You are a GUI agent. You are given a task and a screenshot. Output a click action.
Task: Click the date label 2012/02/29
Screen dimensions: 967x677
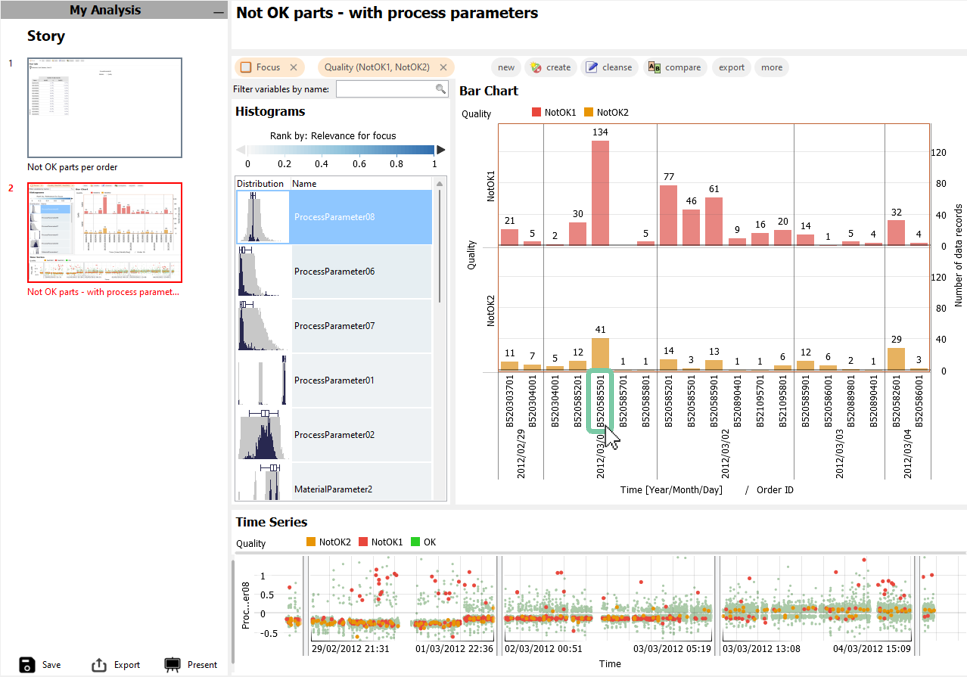point(521,454)
